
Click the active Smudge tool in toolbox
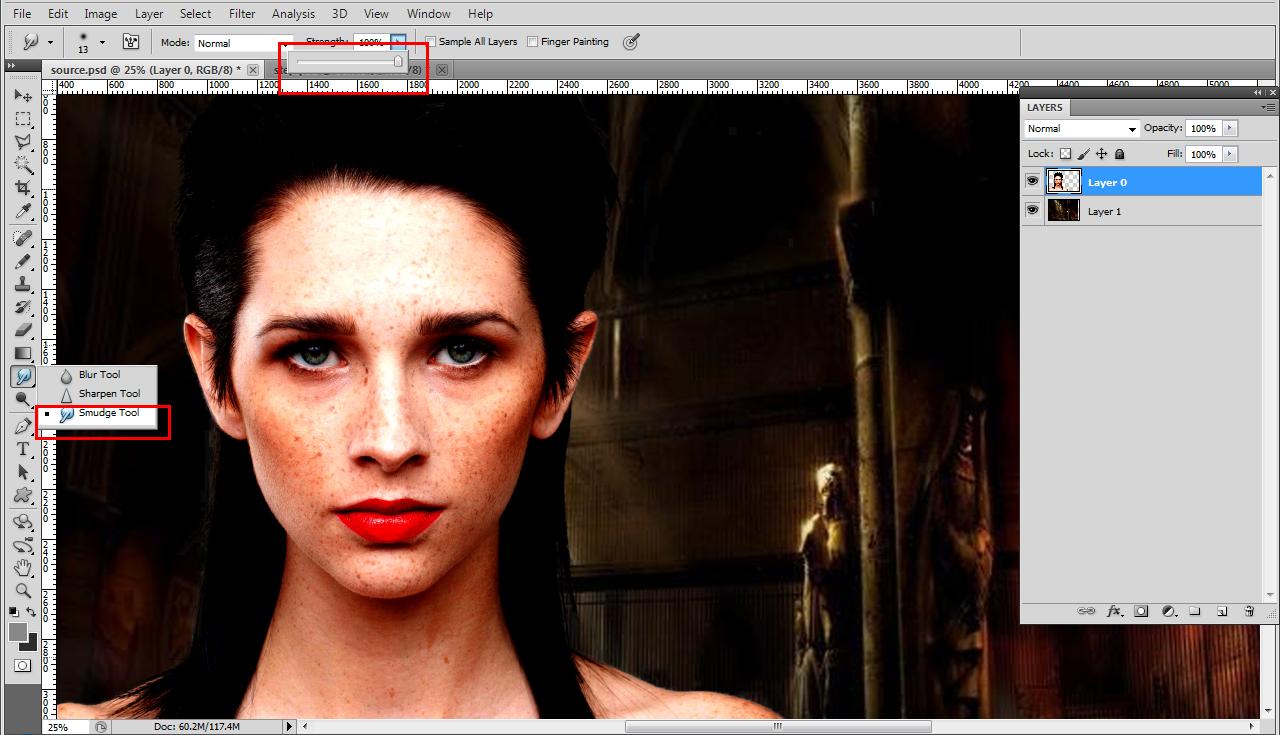click(23, 376)
